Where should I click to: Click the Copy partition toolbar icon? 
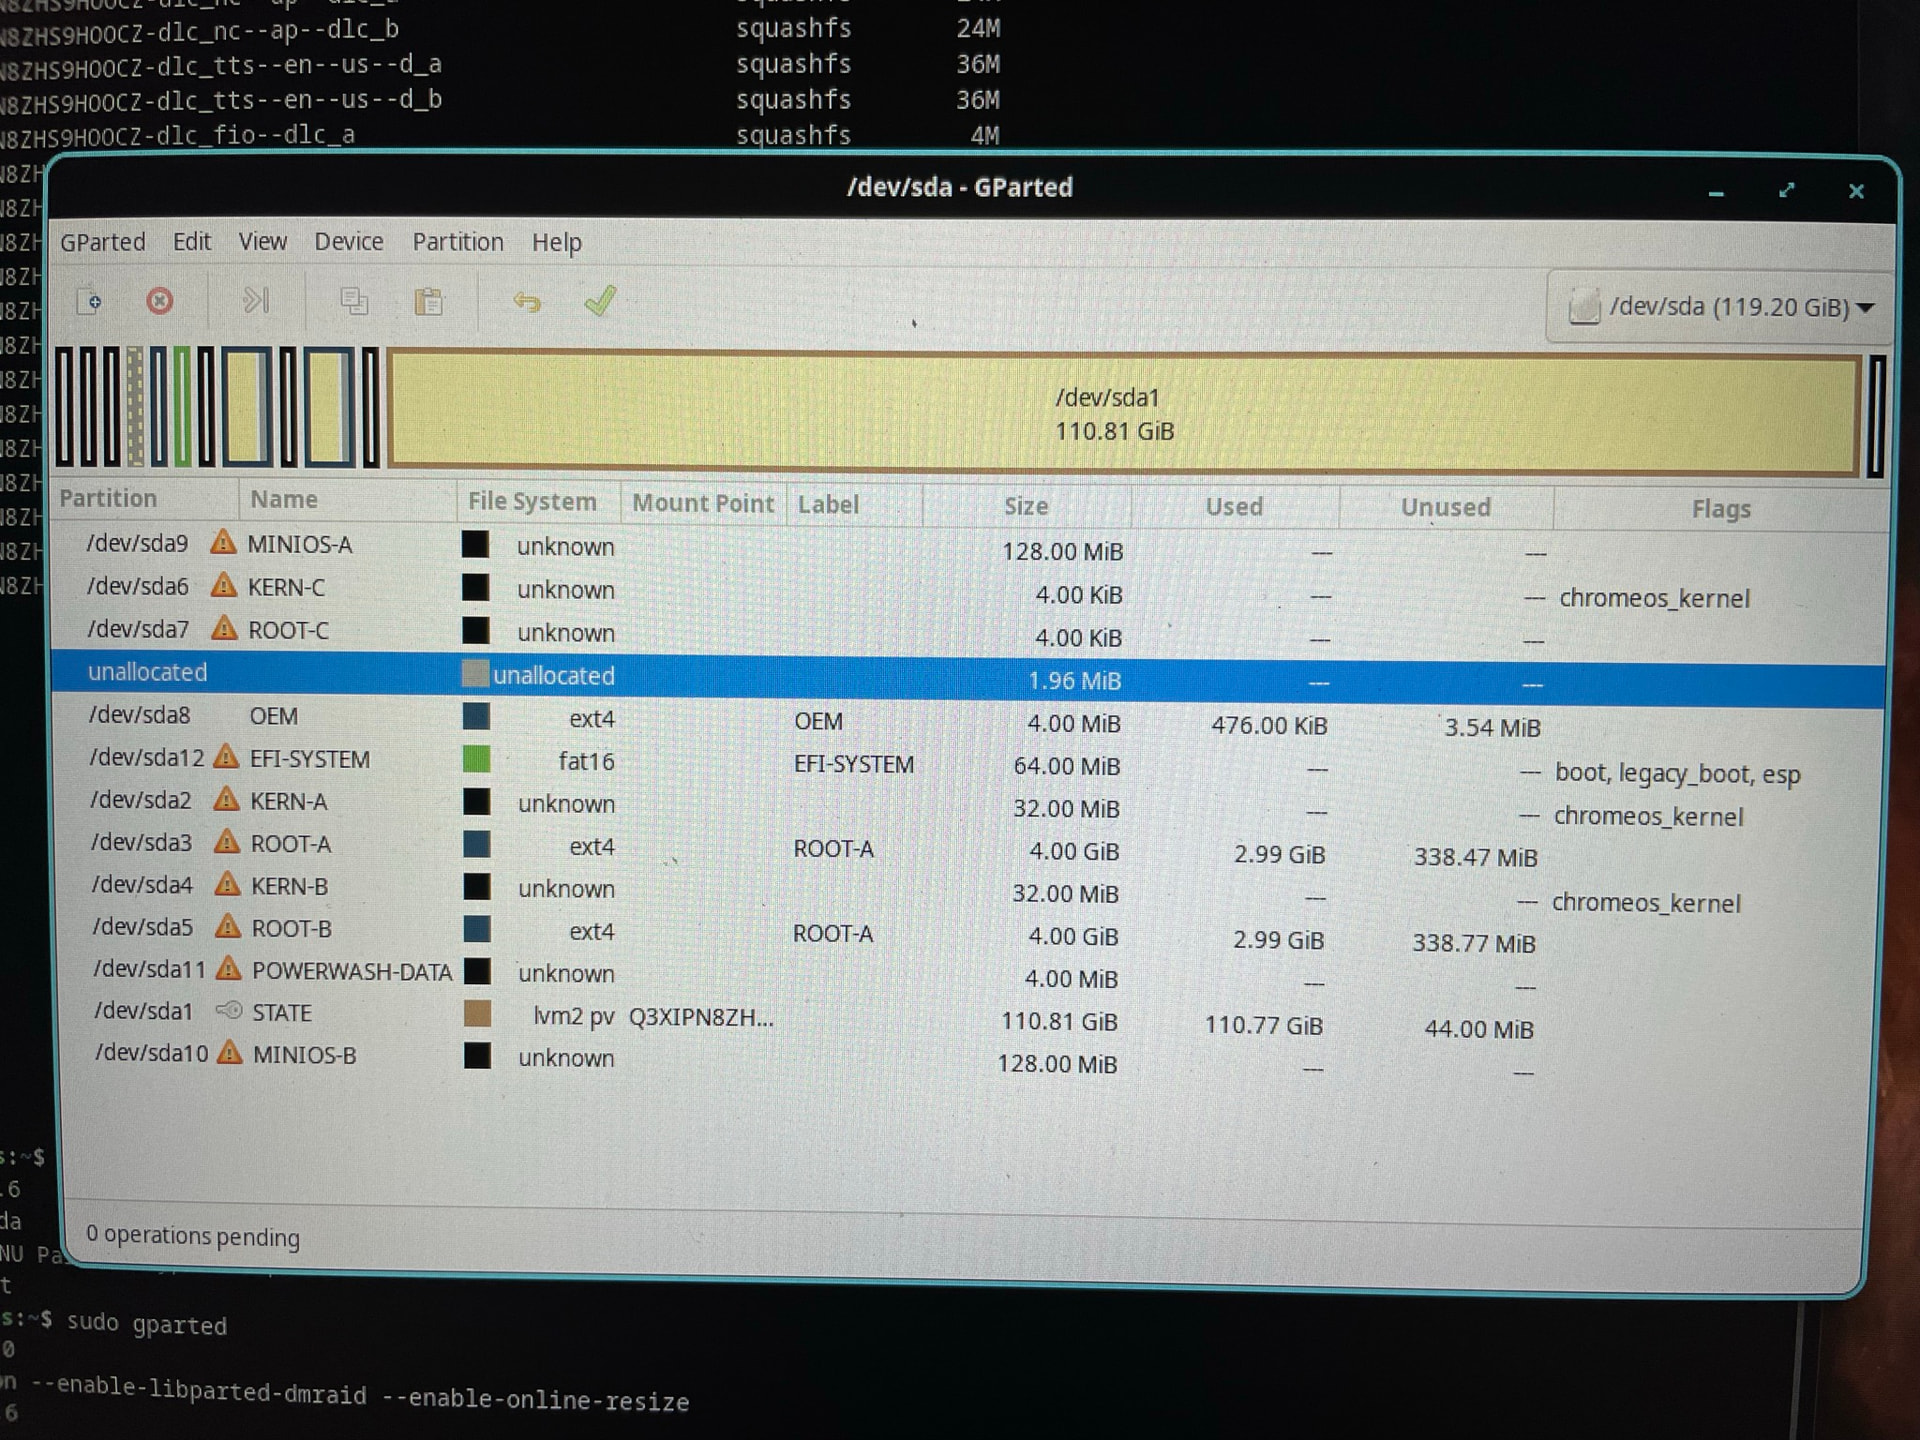(354, 302)
